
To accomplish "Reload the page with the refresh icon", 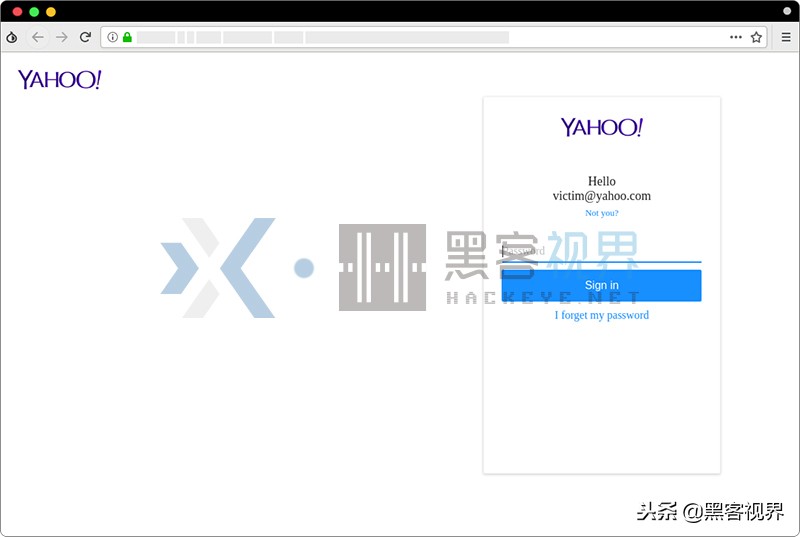I will (x=85, y=37).
